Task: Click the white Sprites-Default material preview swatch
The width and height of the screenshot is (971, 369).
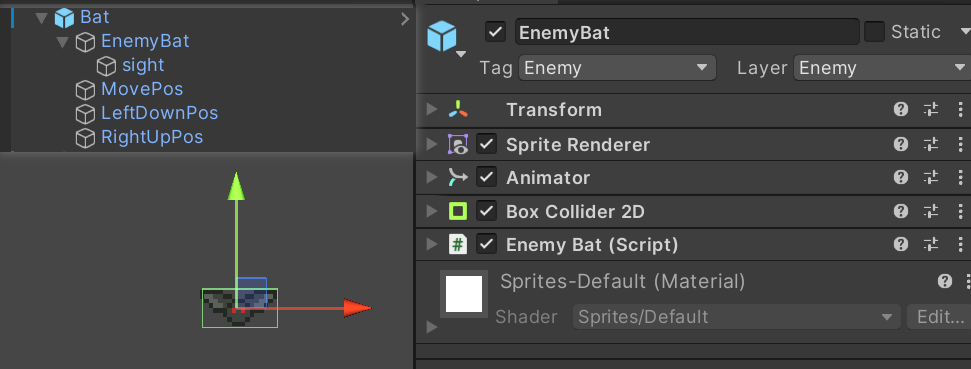Action: (464, 294)
